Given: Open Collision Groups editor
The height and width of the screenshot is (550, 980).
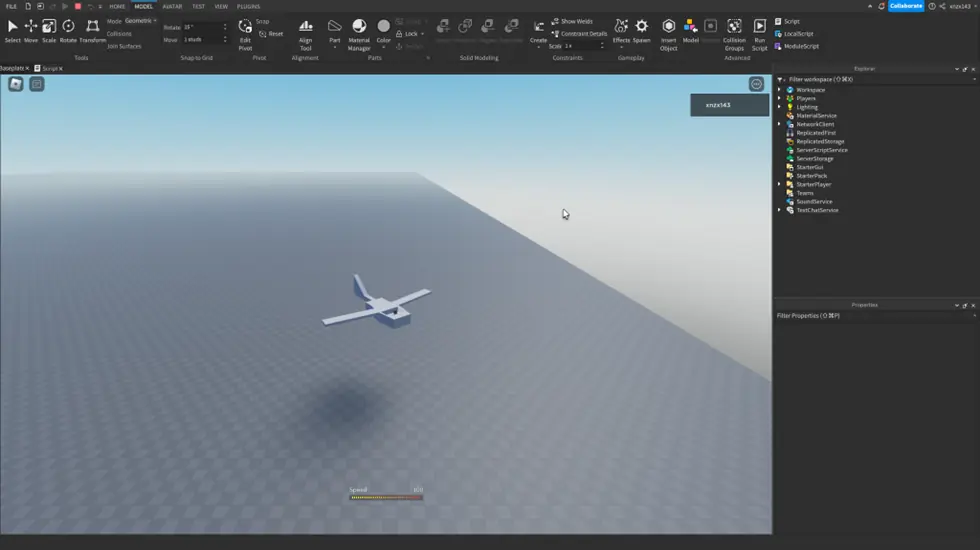Looking at the screenshot, I should pos(734,34).
